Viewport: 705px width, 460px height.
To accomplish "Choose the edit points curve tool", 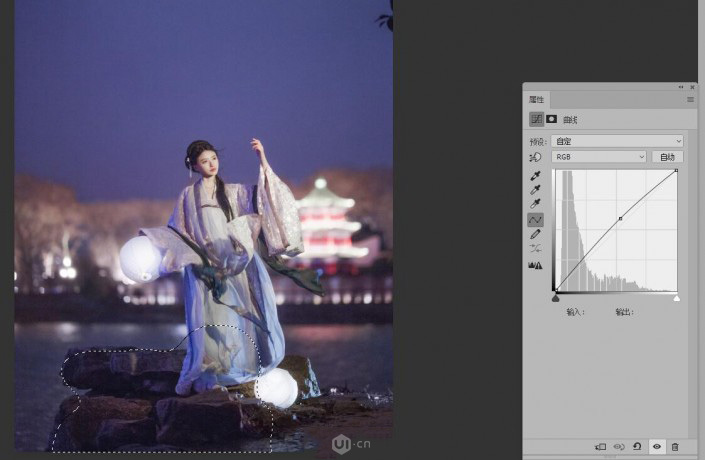I will pyautogui.click(x=536, y=219).
